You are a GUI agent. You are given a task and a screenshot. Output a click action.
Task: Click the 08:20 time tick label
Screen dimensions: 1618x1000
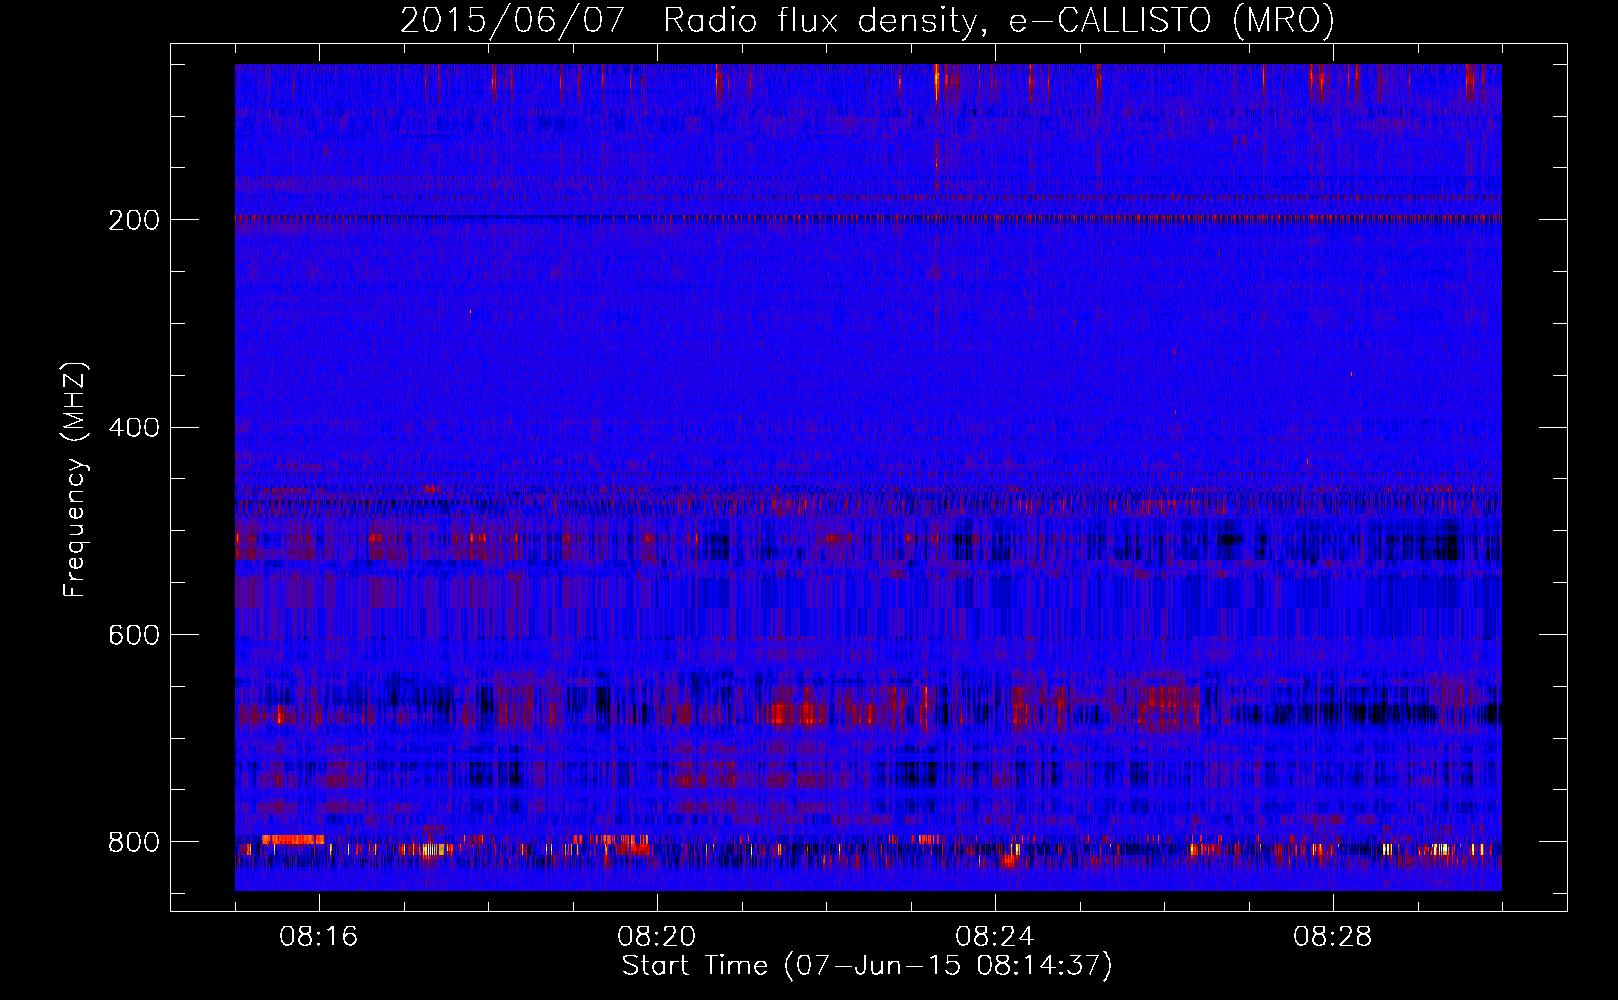657,937
